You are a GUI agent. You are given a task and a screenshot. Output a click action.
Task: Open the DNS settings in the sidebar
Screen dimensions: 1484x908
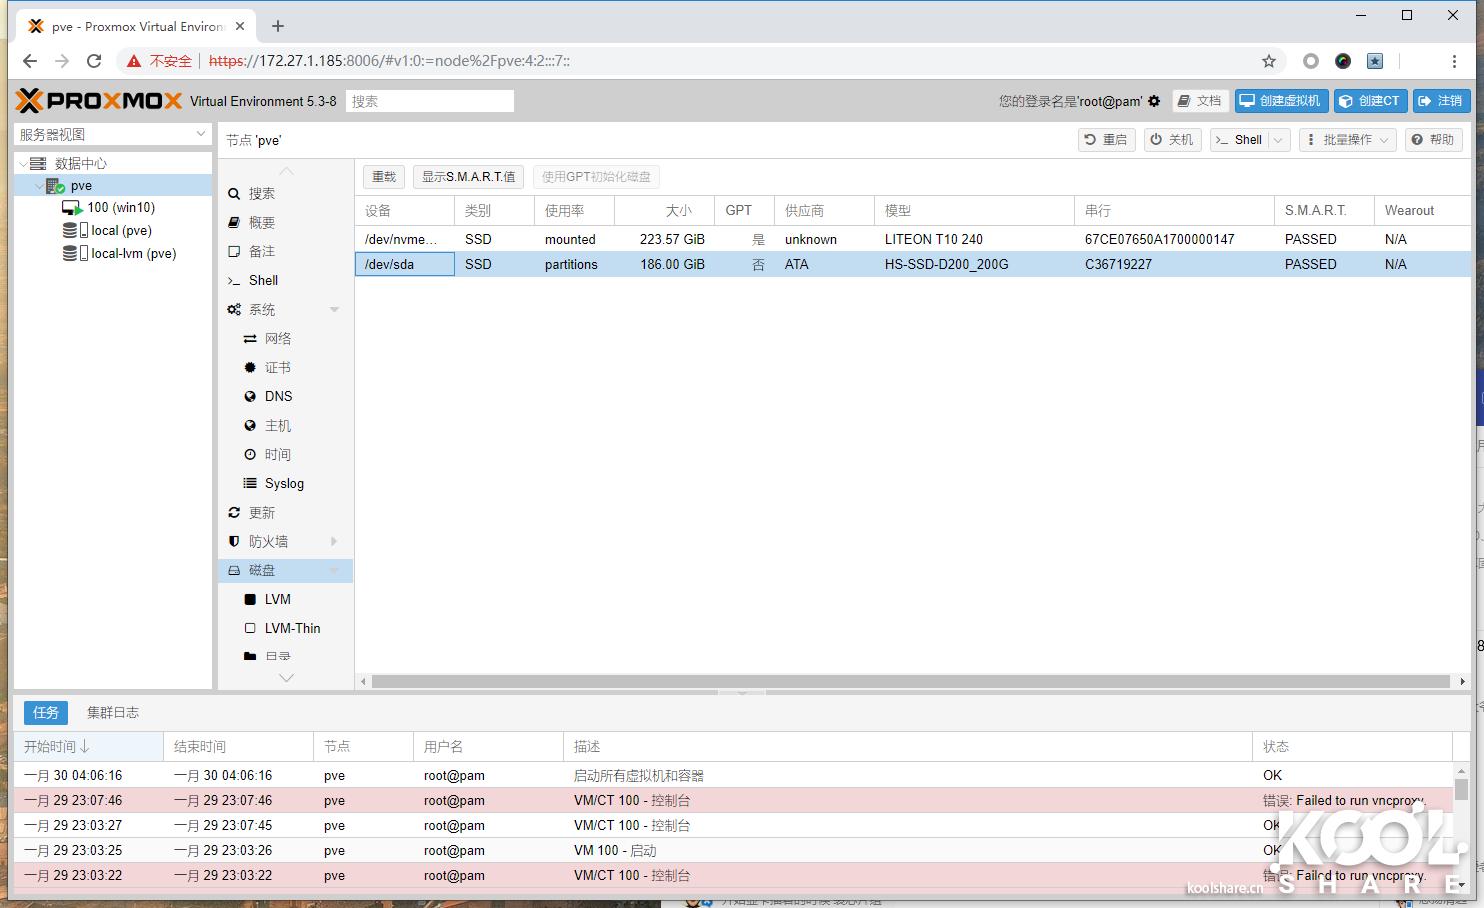[278, 396]
